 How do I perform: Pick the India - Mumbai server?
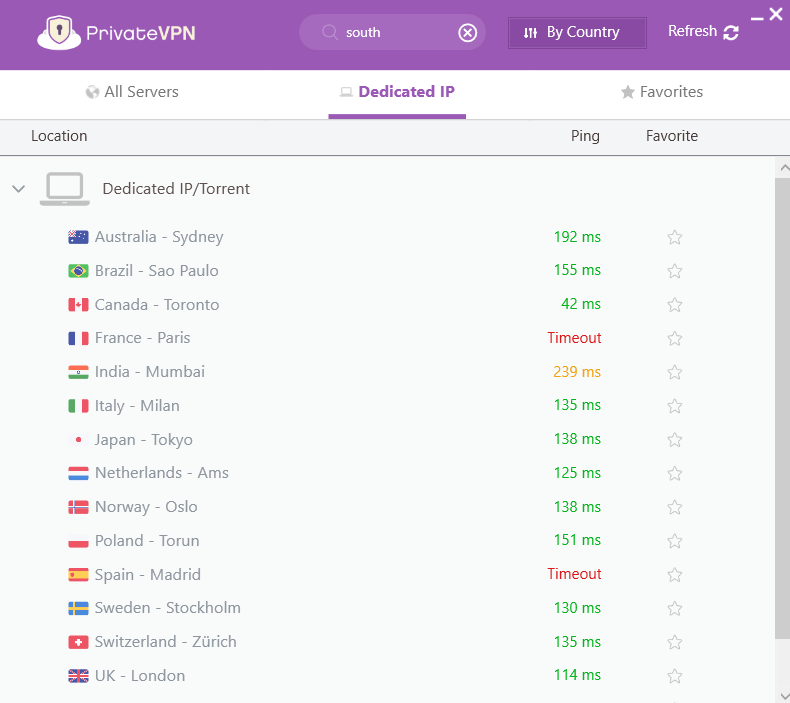point(150,372)
